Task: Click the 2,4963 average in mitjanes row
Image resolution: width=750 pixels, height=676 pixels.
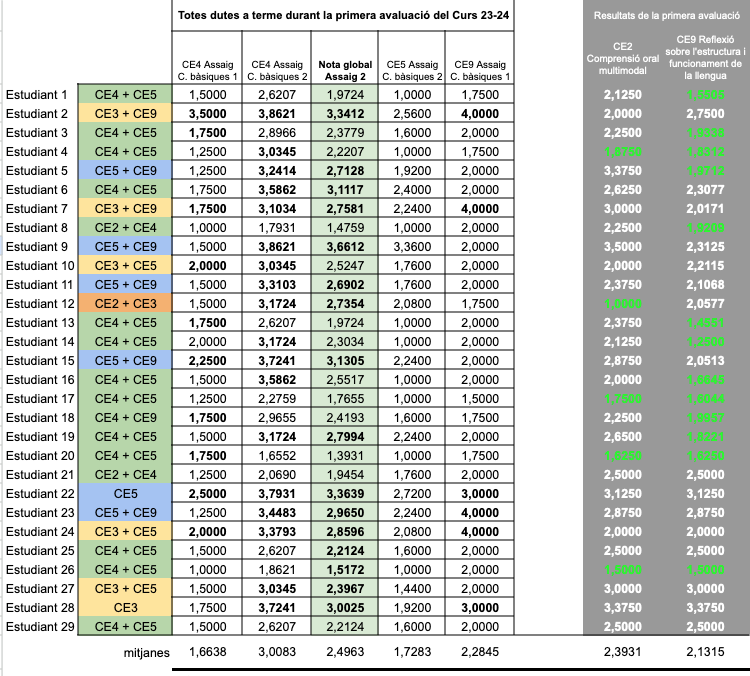Action: pos(345,653)
